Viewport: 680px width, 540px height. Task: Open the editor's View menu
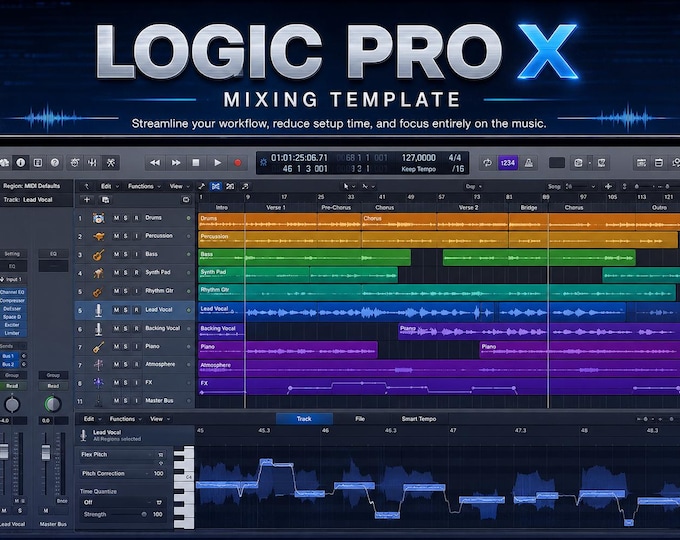(160, 419)
